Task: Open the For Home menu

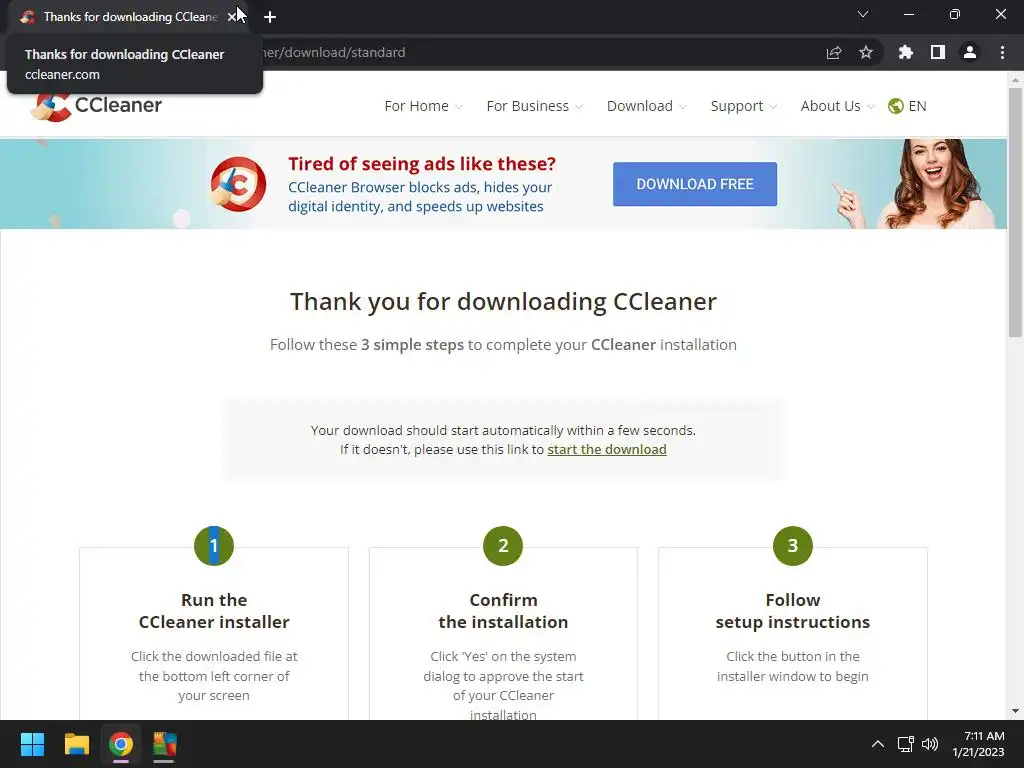Action: 423,106
